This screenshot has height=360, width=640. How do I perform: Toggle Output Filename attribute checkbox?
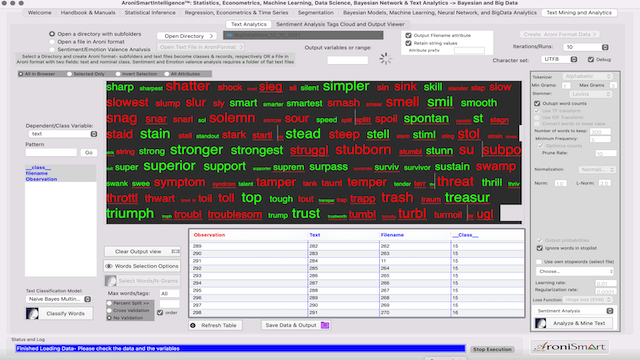[408, 36]
